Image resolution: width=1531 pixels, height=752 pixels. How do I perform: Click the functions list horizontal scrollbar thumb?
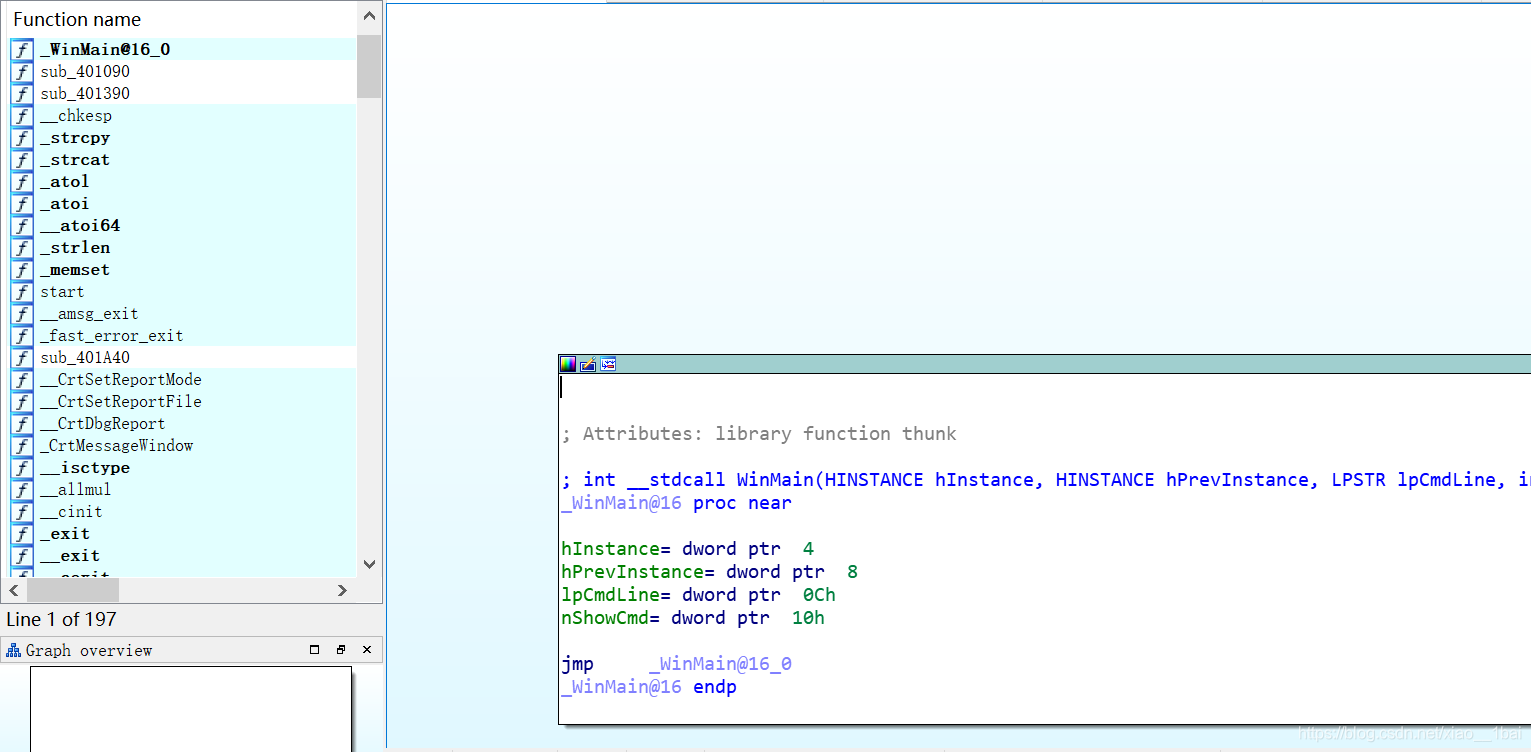tap(72, 590)
